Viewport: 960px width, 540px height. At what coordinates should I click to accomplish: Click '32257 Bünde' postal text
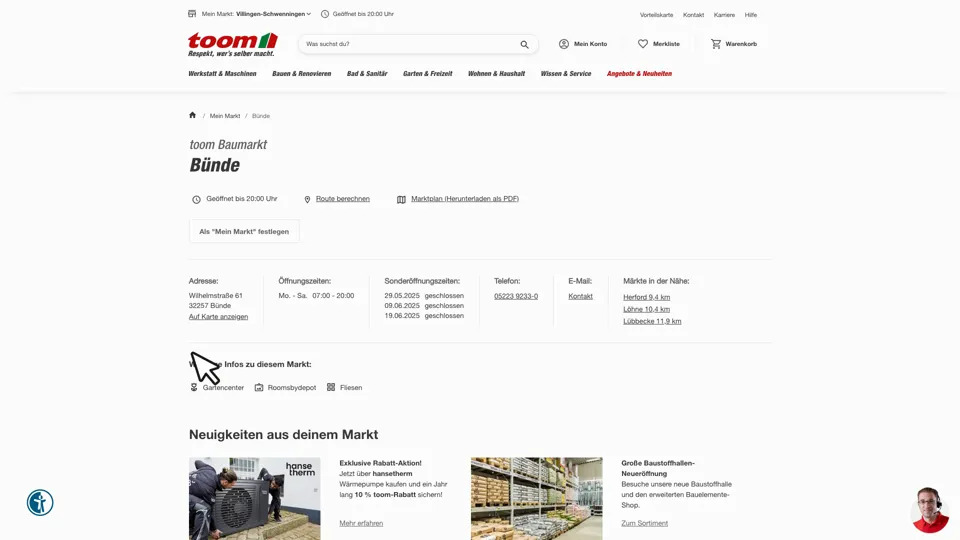click(x=210, y=306)
